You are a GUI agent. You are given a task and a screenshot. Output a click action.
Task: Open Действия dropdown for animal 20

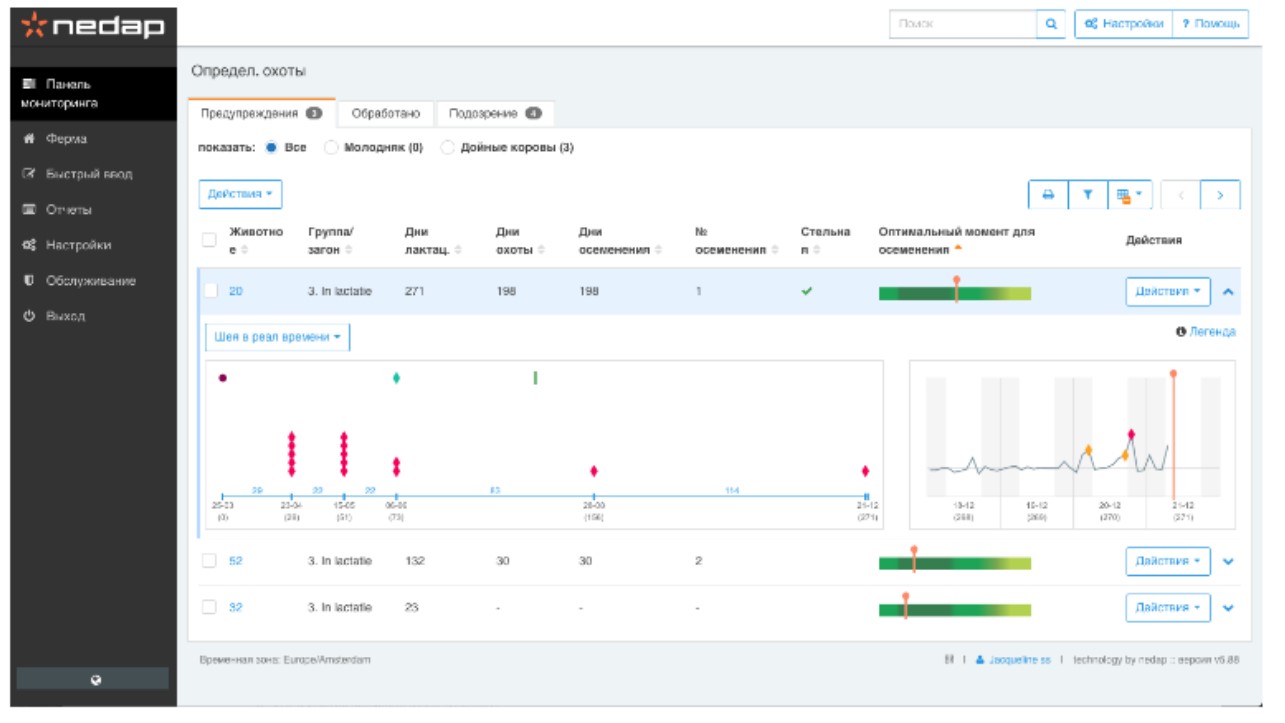(x=1168, y=291)
